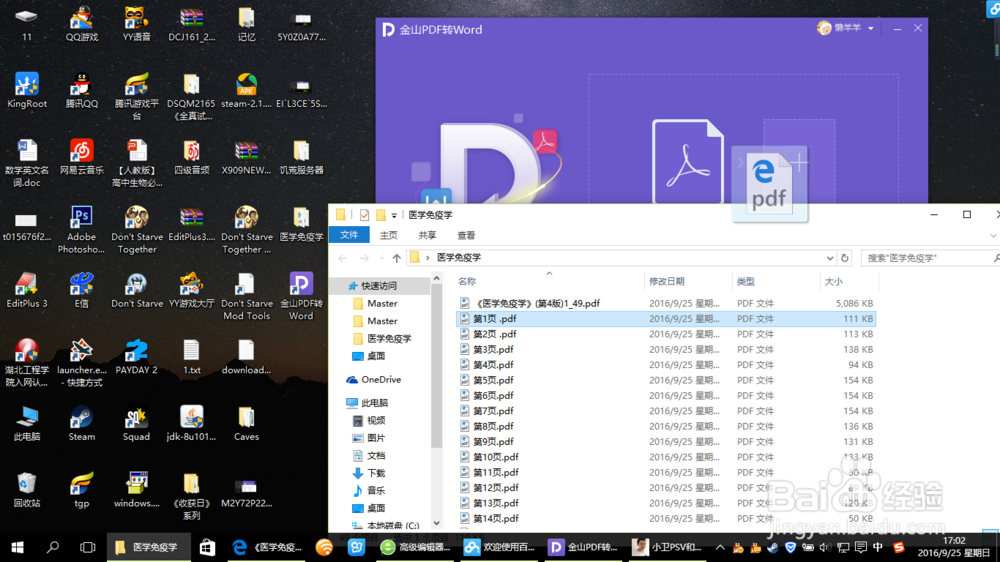Select the Caves folder on desktop
1000x562 pixels.
246,424
